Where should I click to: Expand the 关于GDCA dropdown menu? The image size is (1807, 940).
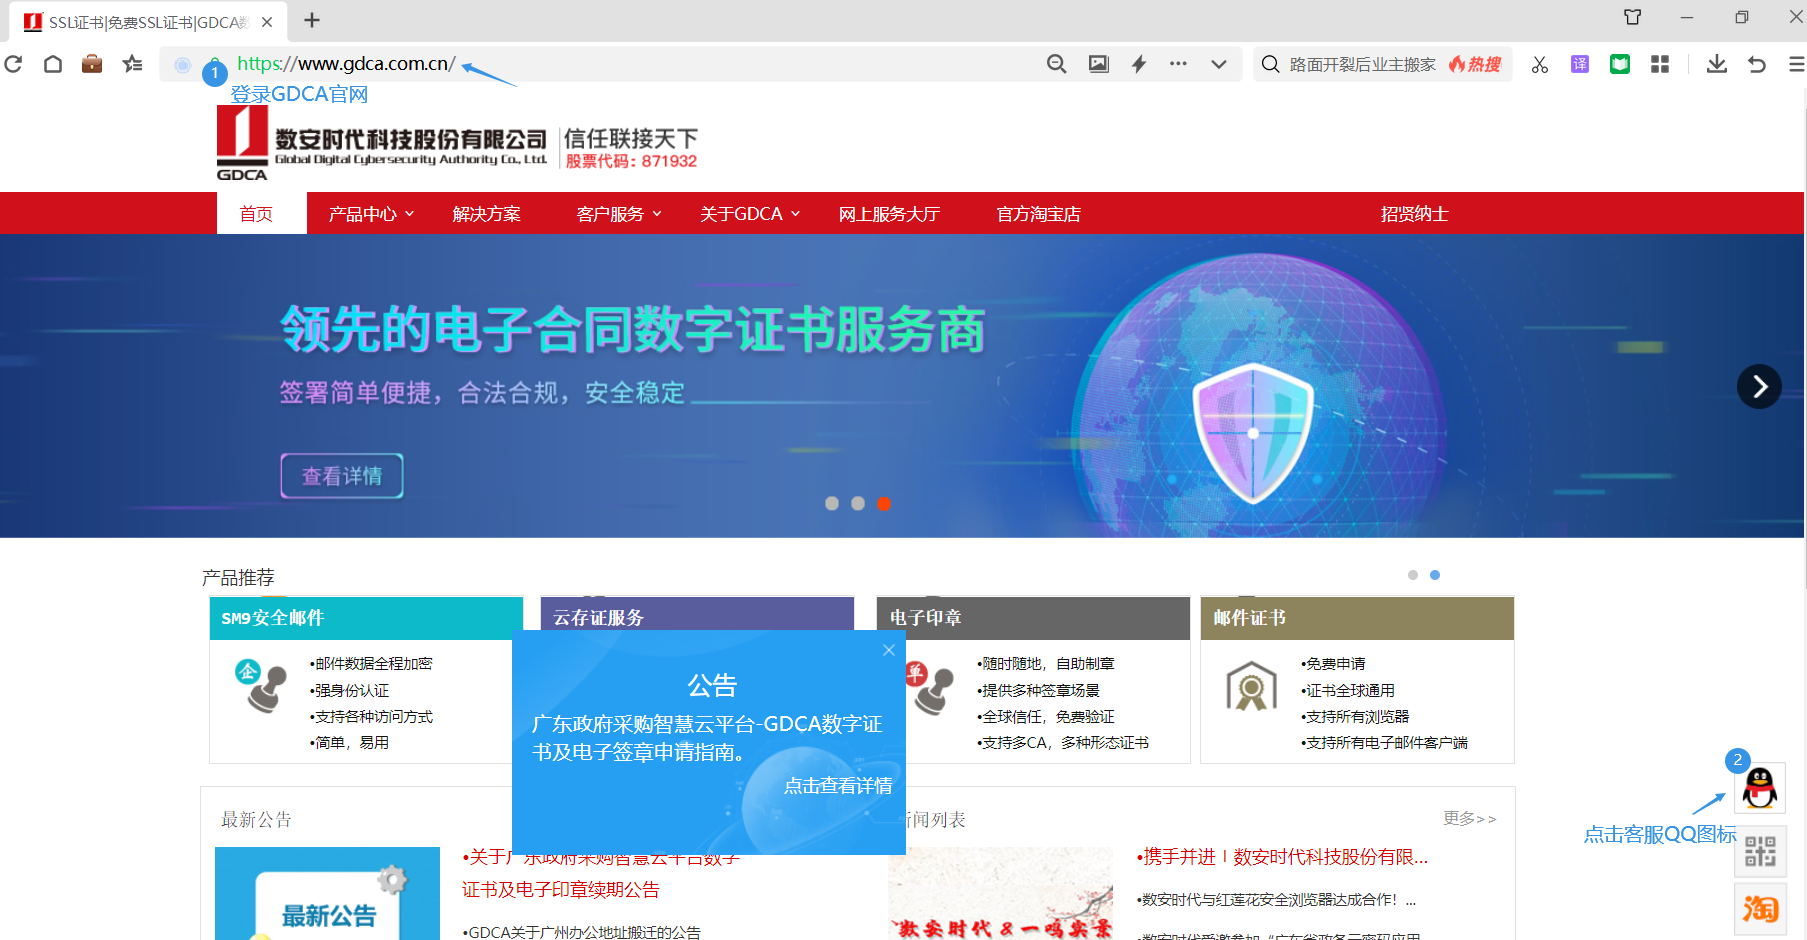click(750, 214)
